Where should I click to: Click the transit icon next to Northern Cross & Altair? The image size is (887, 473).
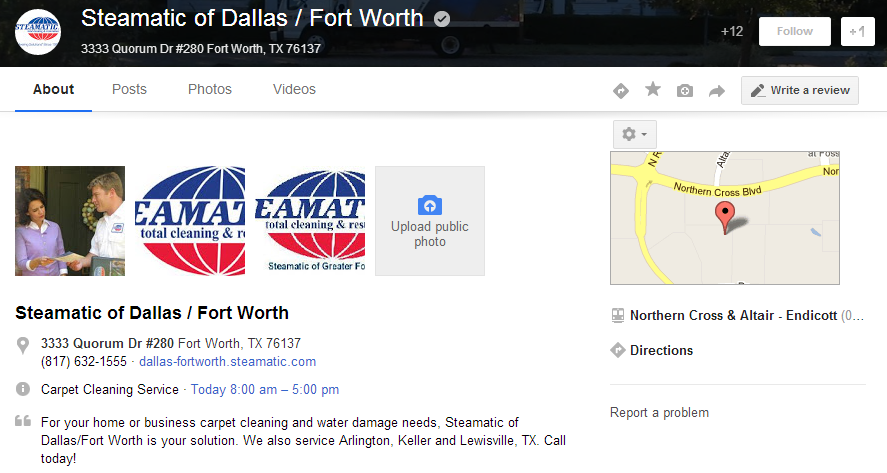(x=618, y=315)
